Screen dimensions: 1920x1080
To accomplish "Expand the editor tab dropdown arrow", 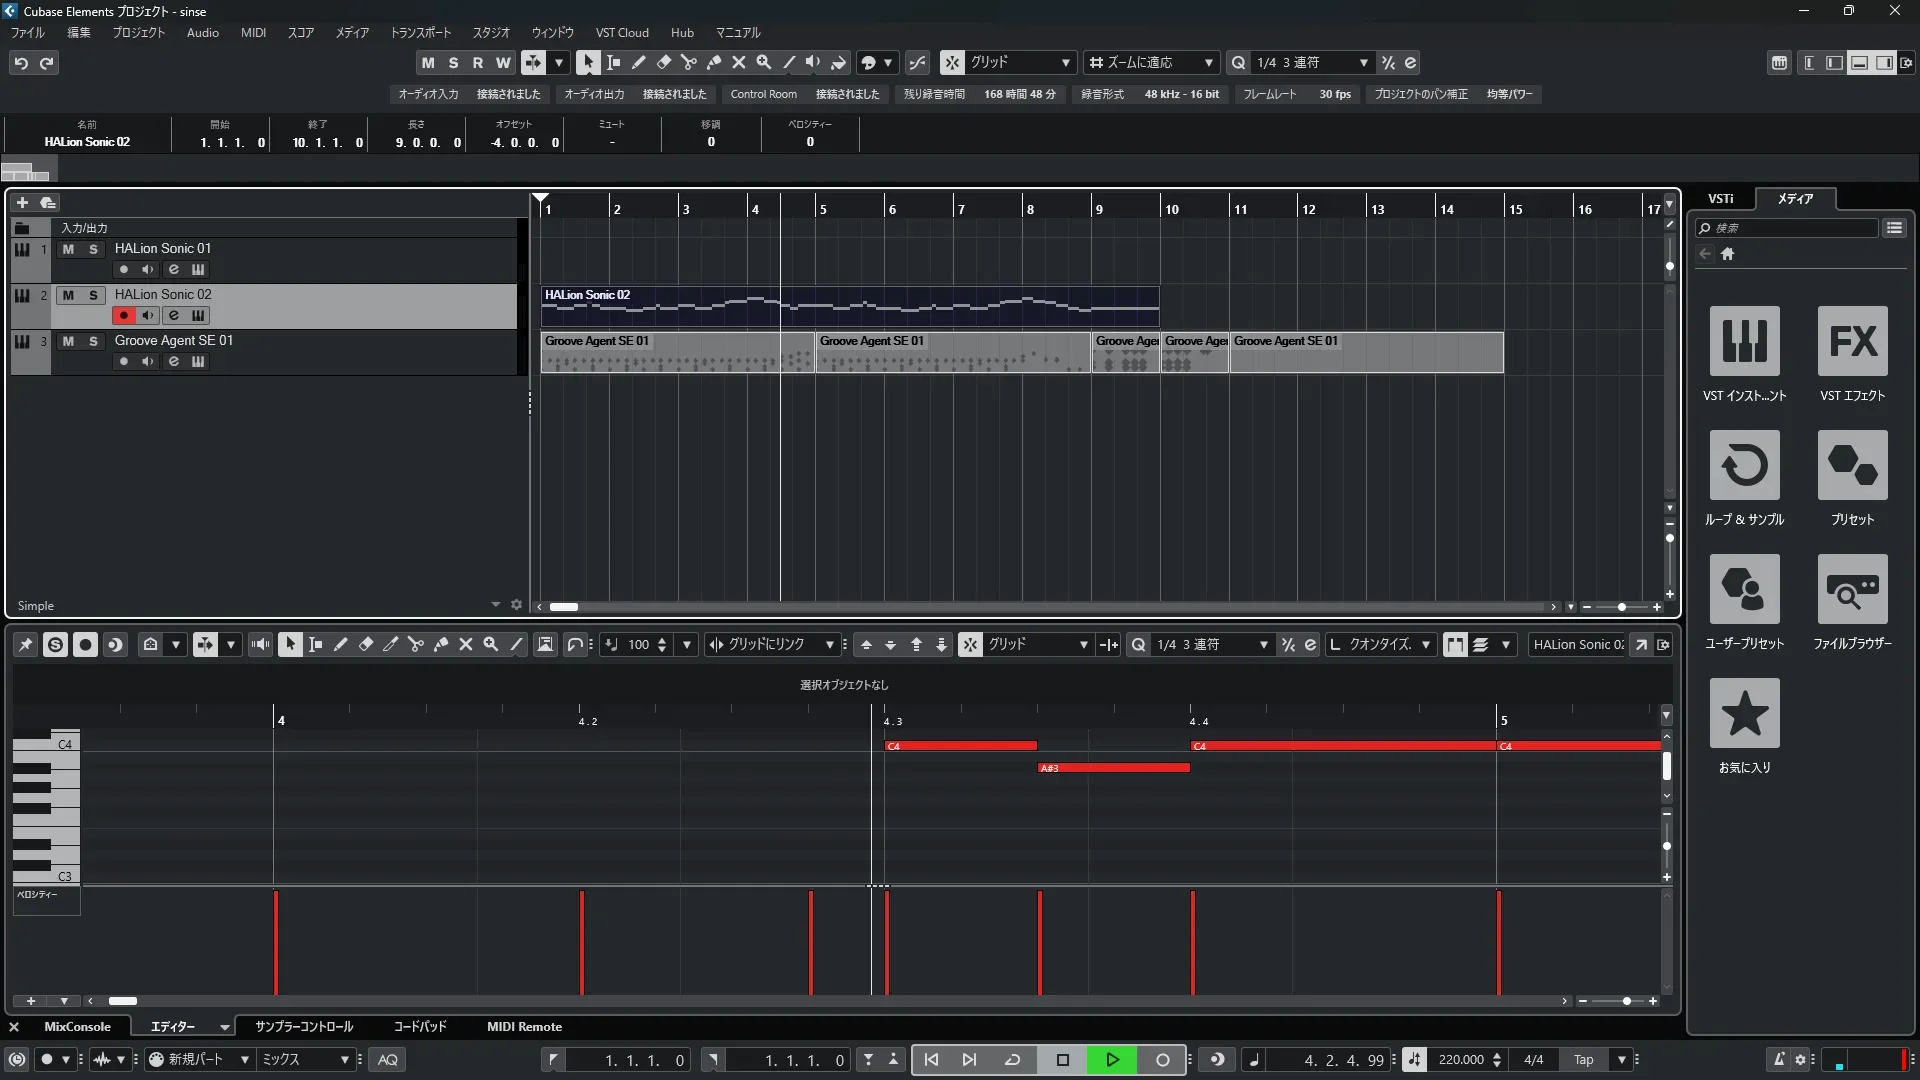I will point(224,1027).
